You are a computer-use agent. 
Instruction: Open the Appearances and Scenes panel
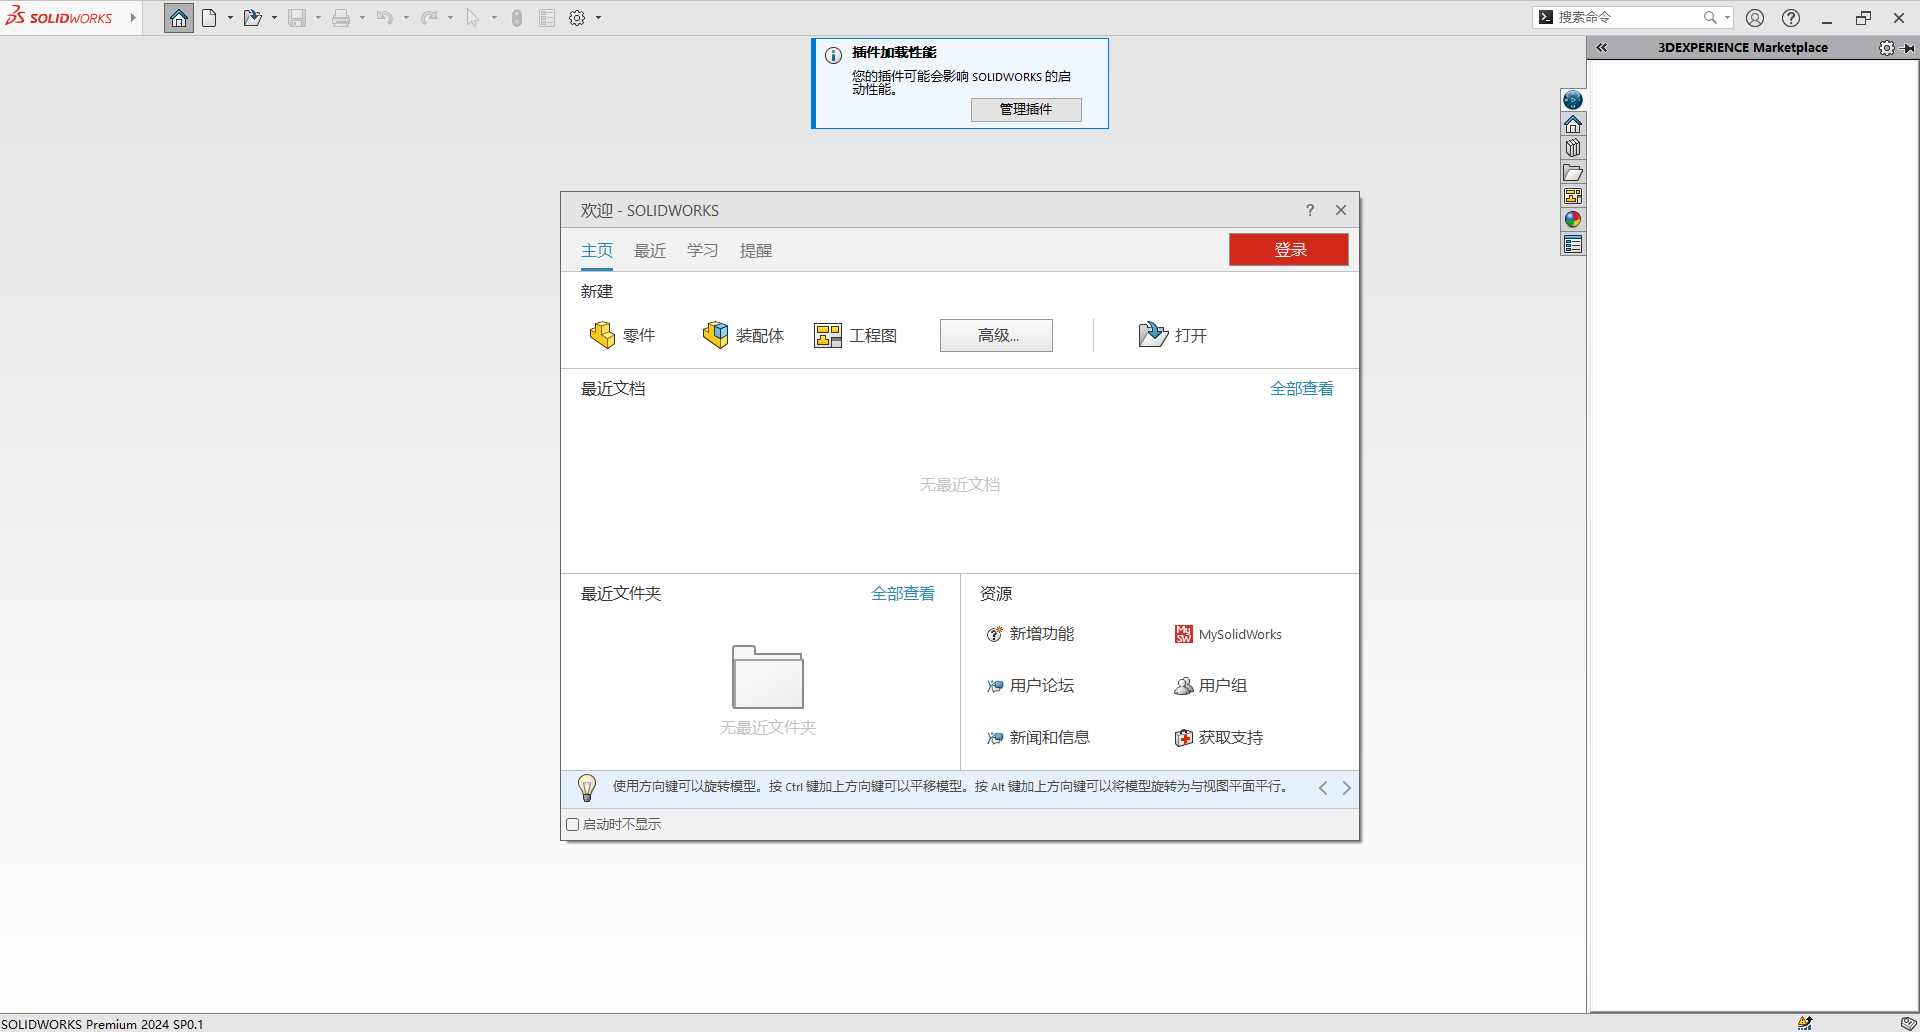tap(1573, 219)
